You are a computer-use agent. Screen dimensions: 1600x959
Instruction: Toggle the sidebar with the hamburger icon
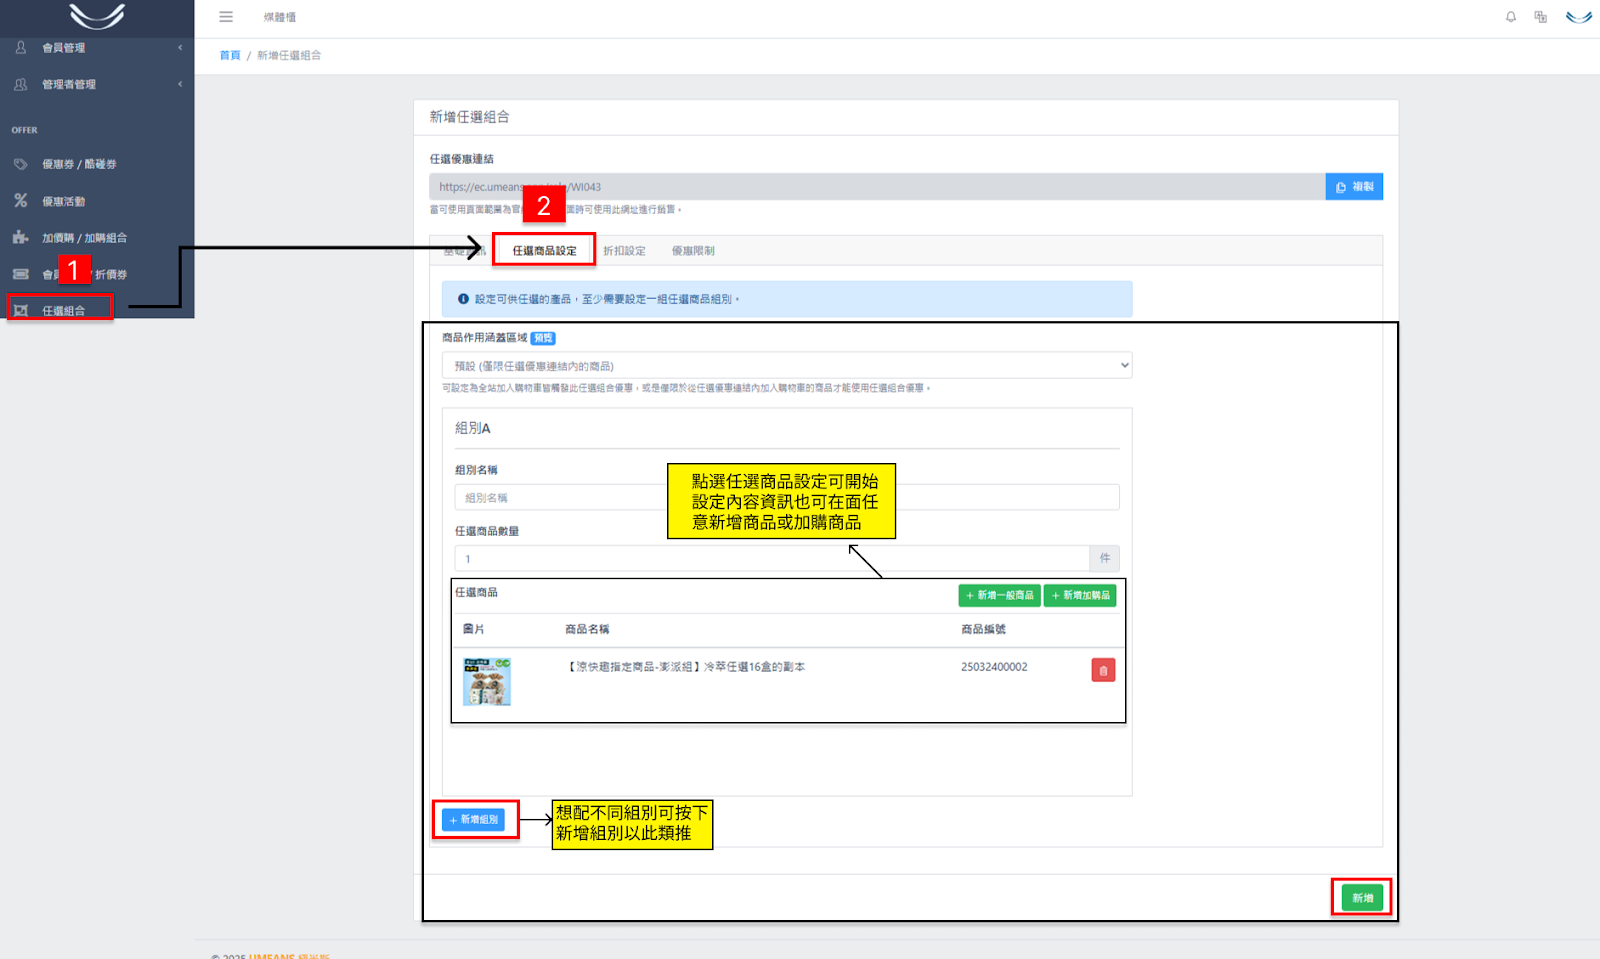coord(226,17)
